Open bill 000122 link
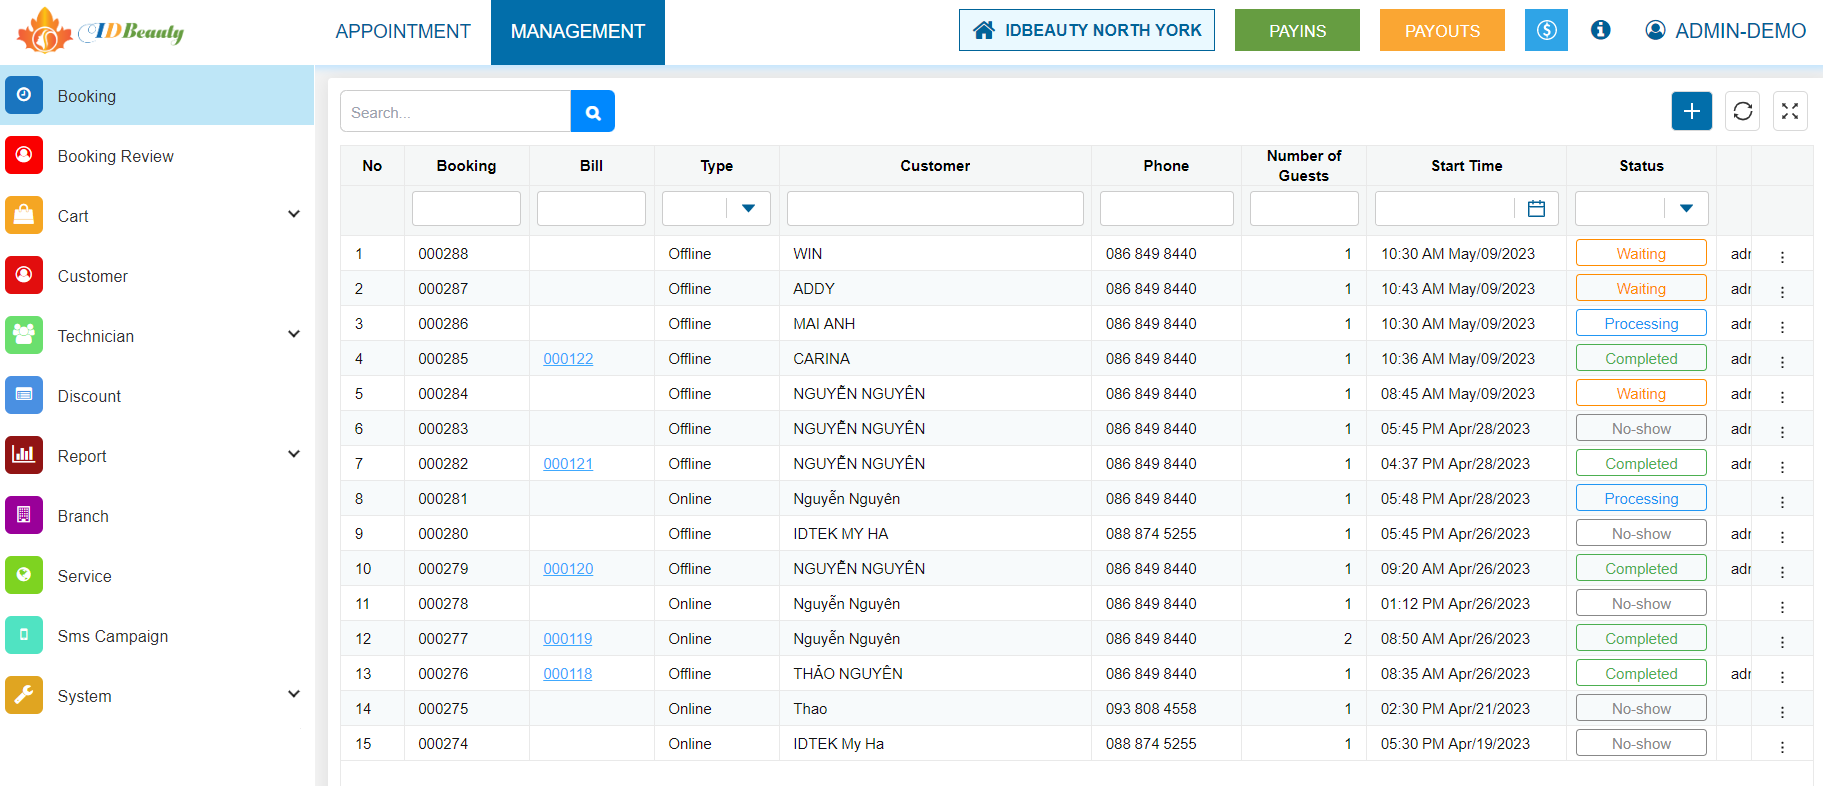 [x=568, y=359]
